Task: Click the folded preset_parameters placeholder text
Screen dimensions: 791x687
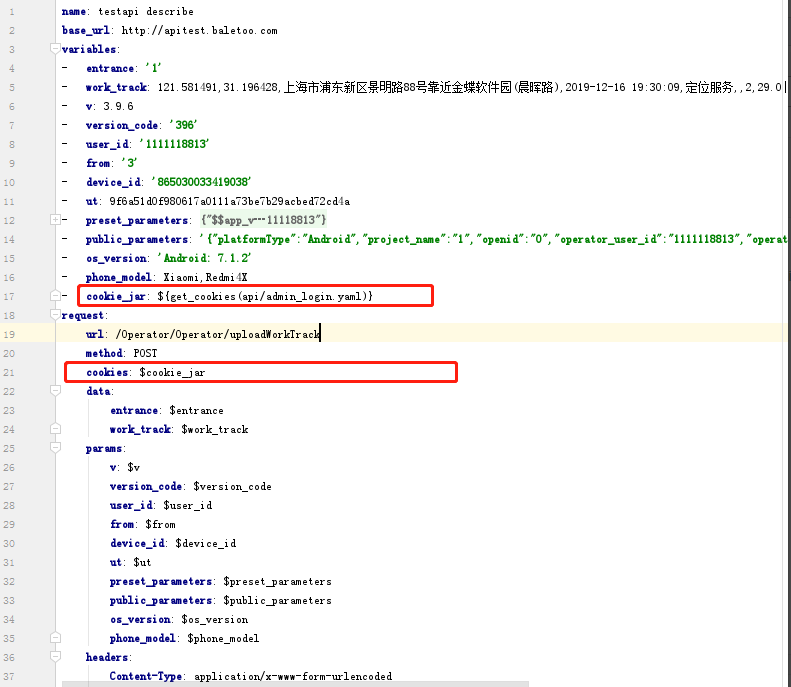Action: (263, 220)
